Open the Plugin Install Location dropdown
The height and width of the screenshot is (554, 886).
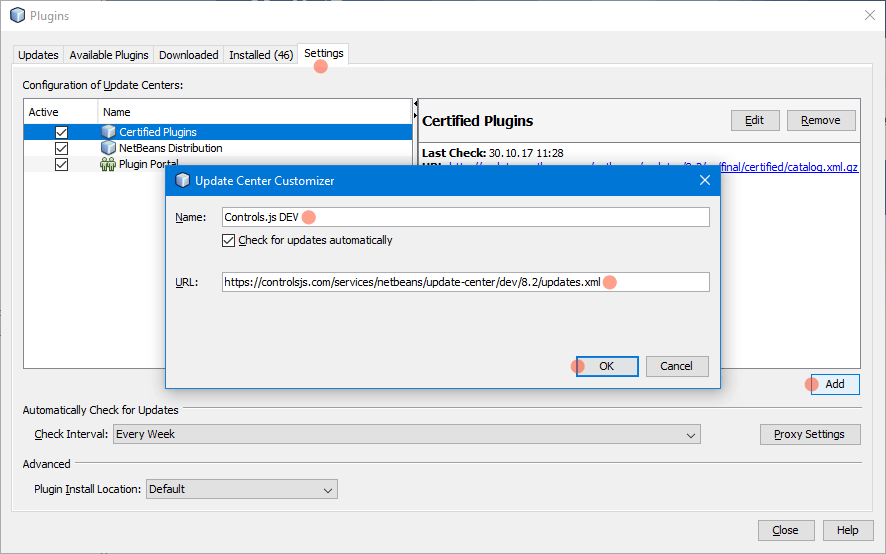click(x=242, y=489)
